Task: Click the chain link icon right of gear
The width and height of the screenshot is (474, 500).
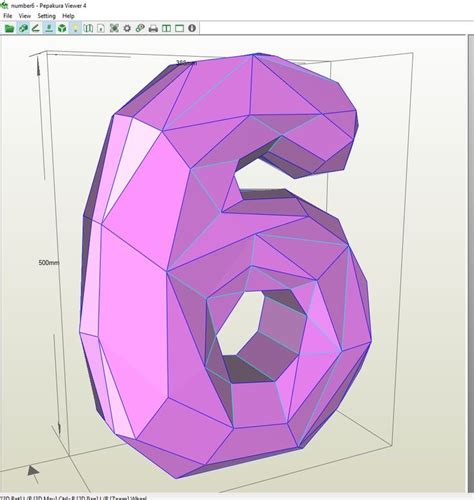Action: coord(140,28)
